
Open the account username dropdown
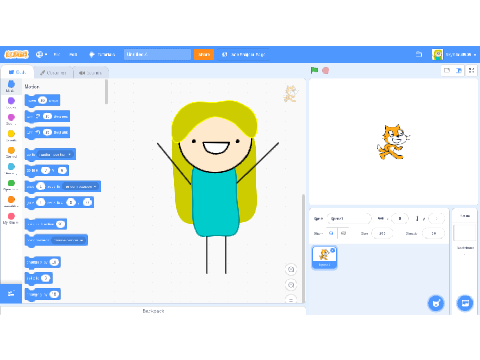coord(461,54)
